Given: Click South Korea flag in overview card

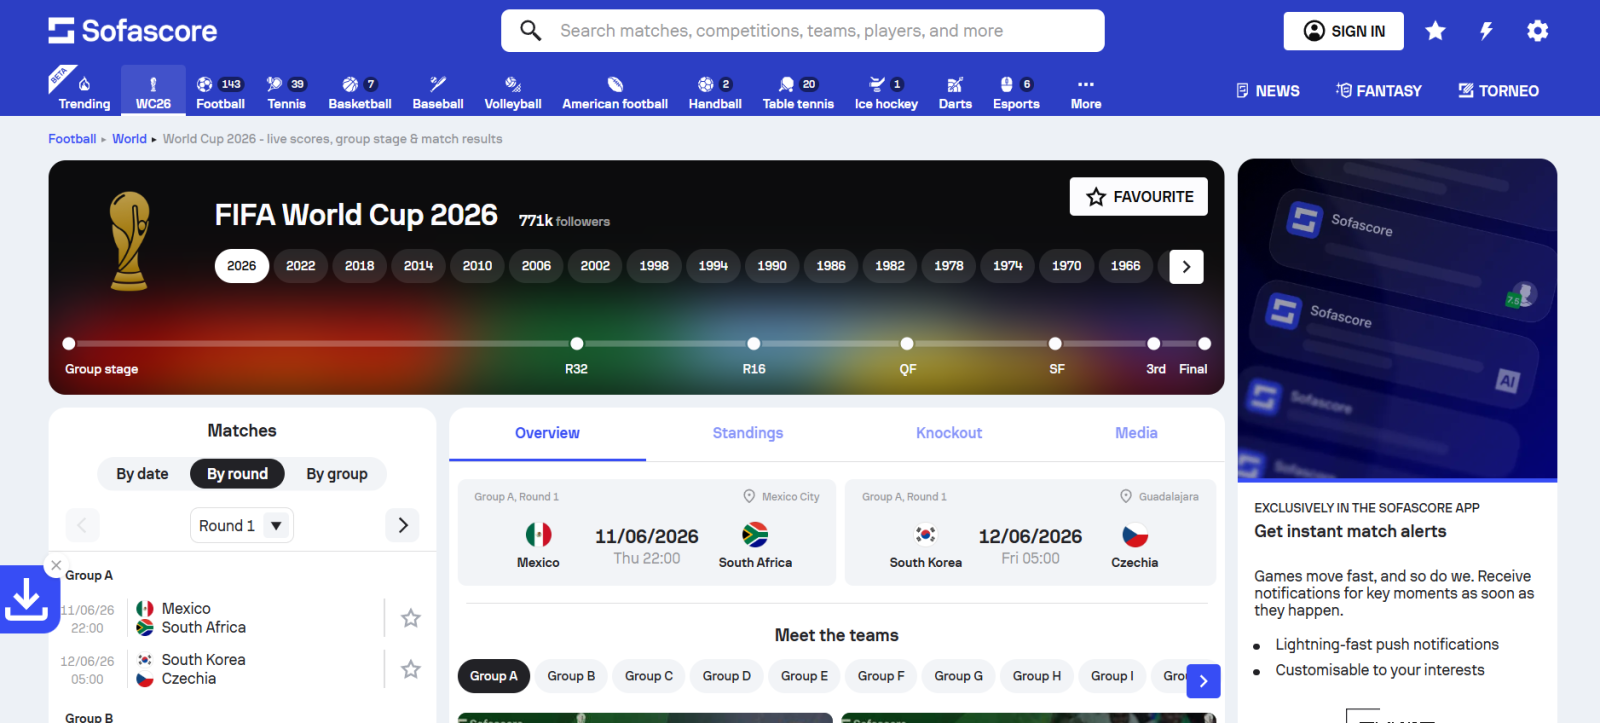Looking at the screenshot, I should (926, 535).
